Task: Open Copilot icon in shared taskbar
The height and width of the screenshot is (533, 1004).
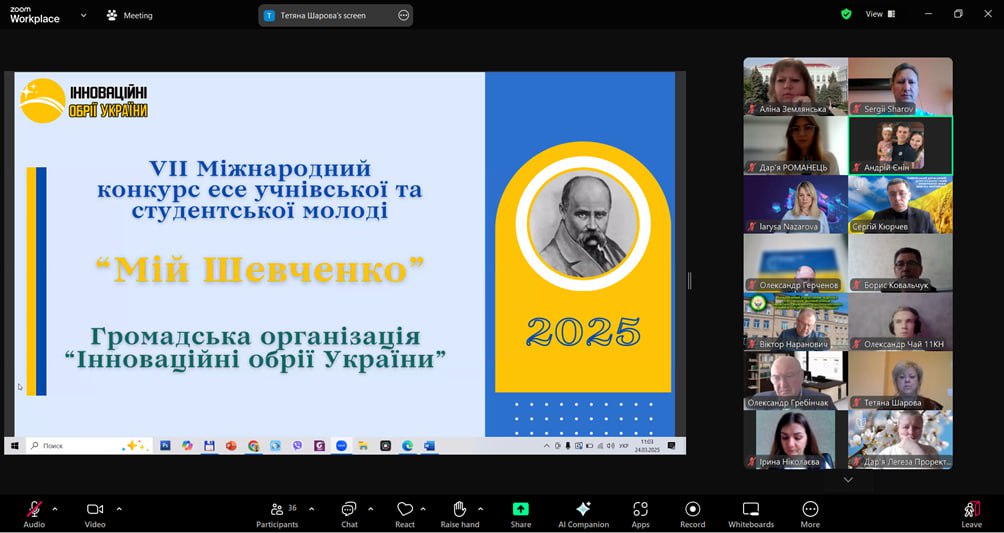Action: click(x=187, y=446)
